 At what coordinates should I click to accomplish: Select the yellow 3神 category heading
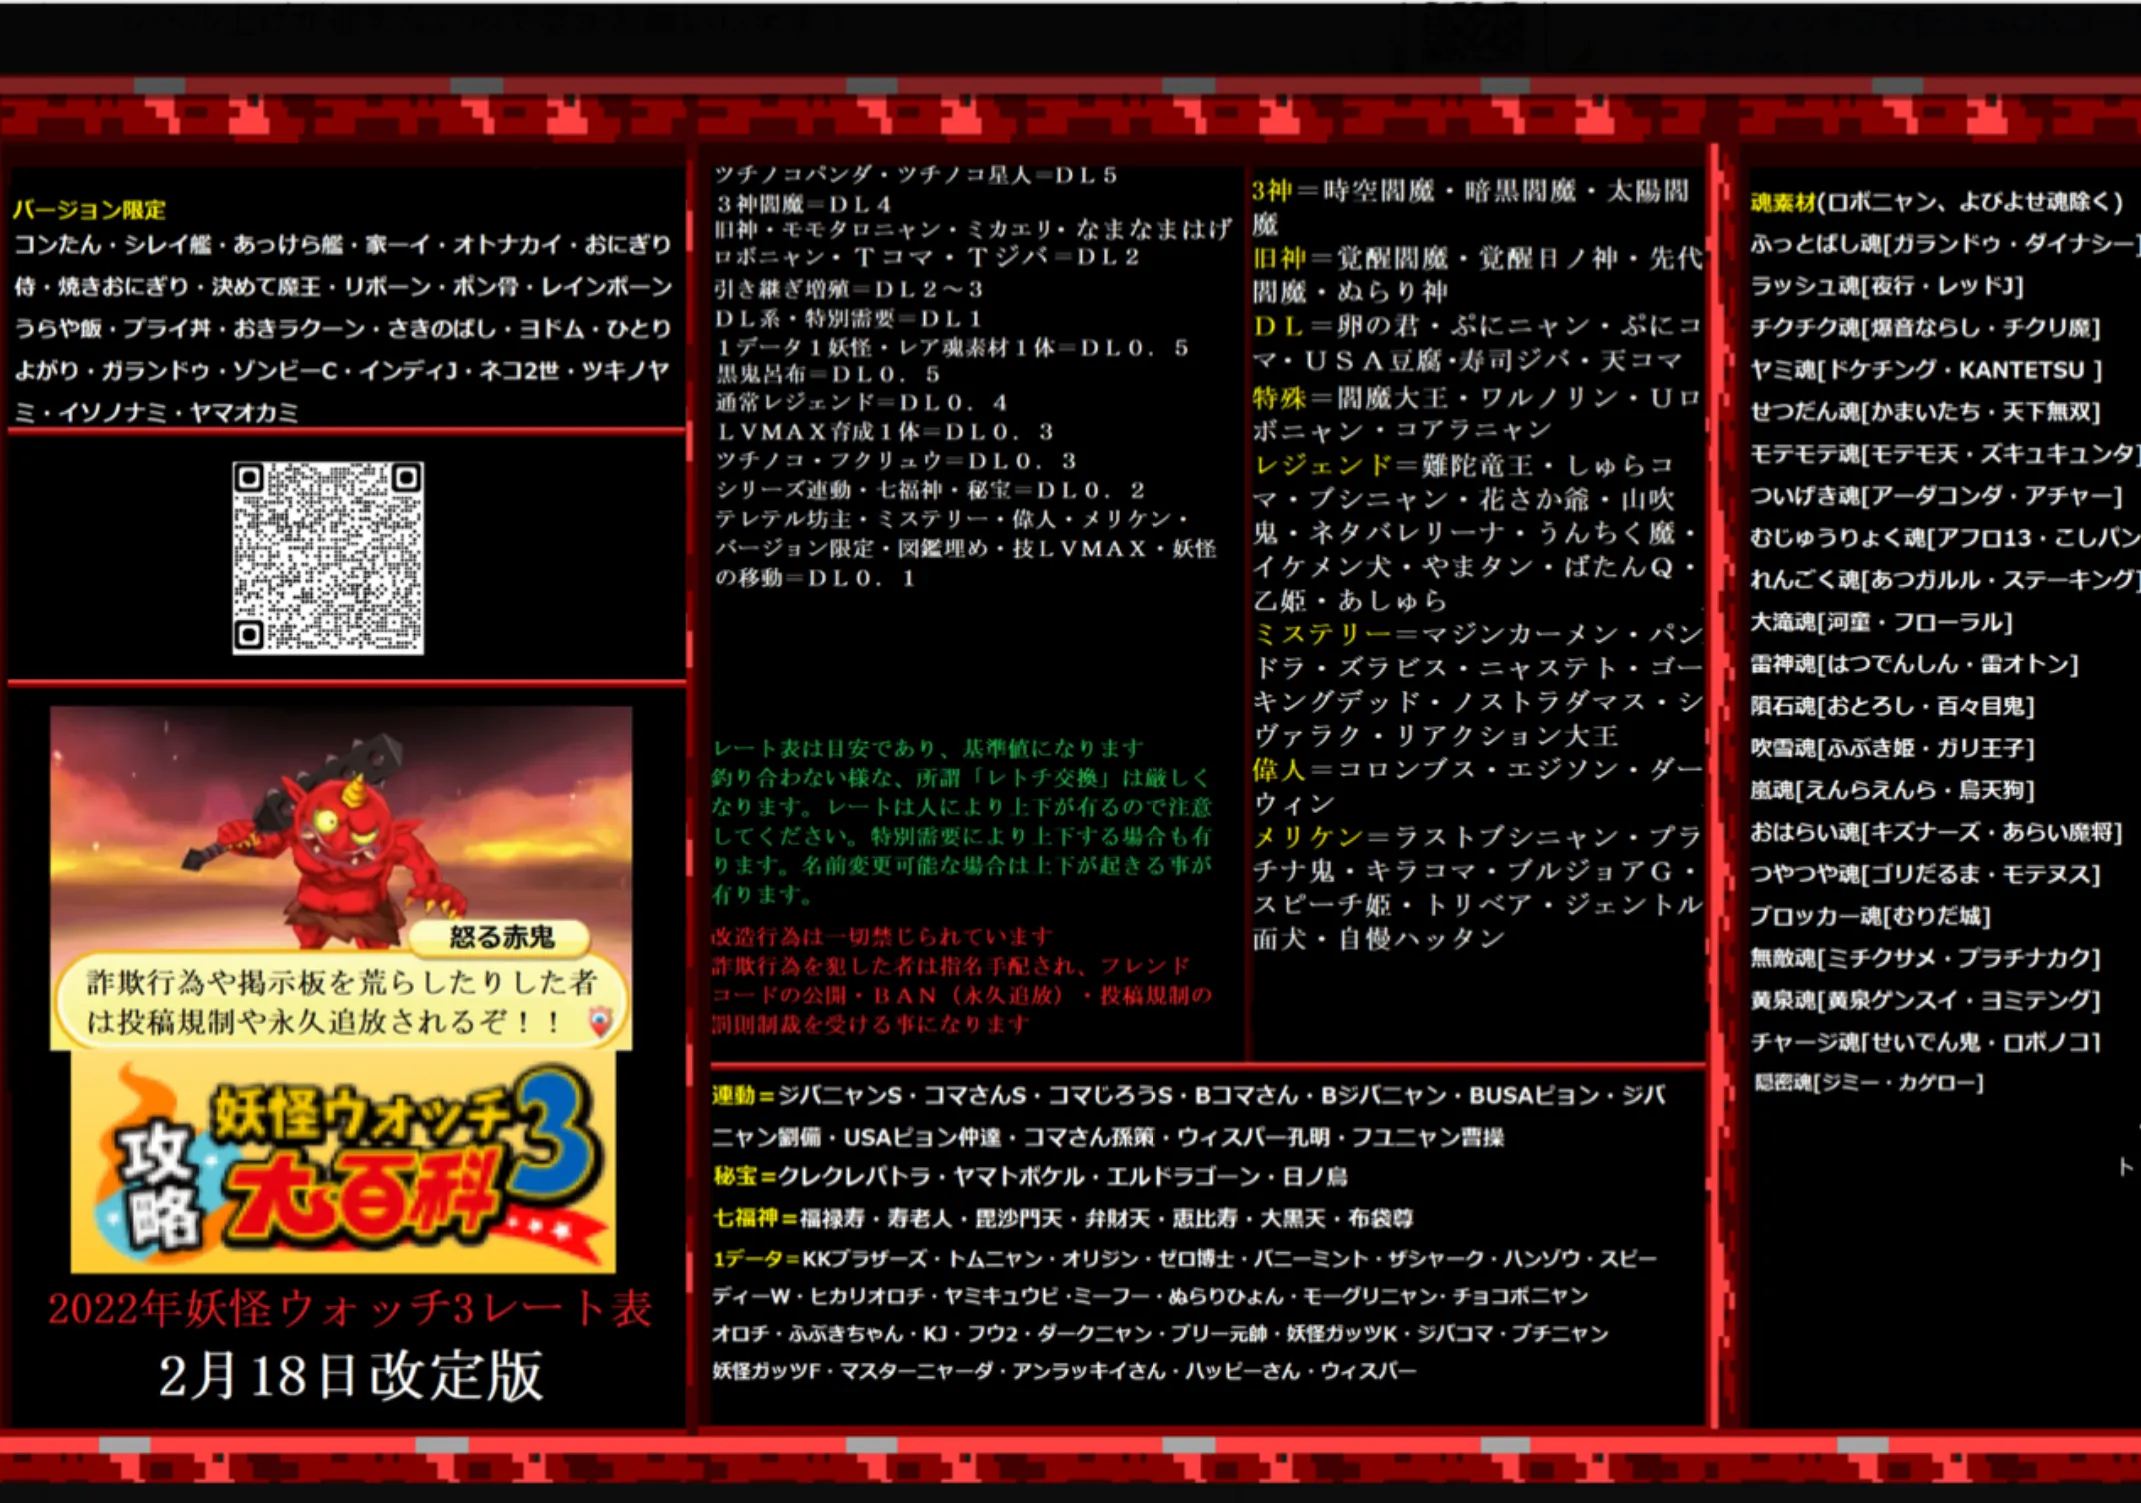pos(1272,191)
